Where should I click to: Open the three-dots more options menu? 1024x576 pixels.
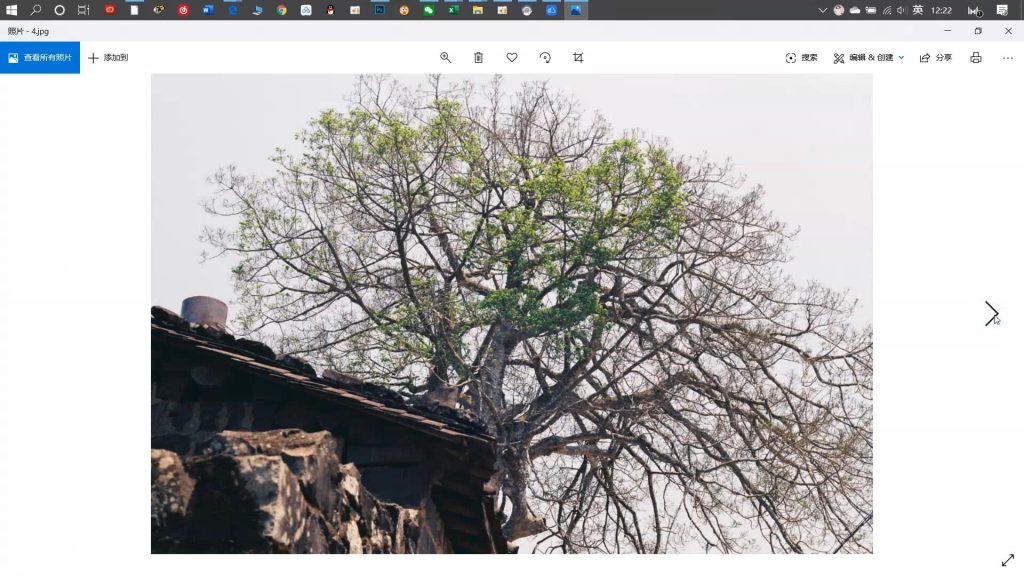1008,57
